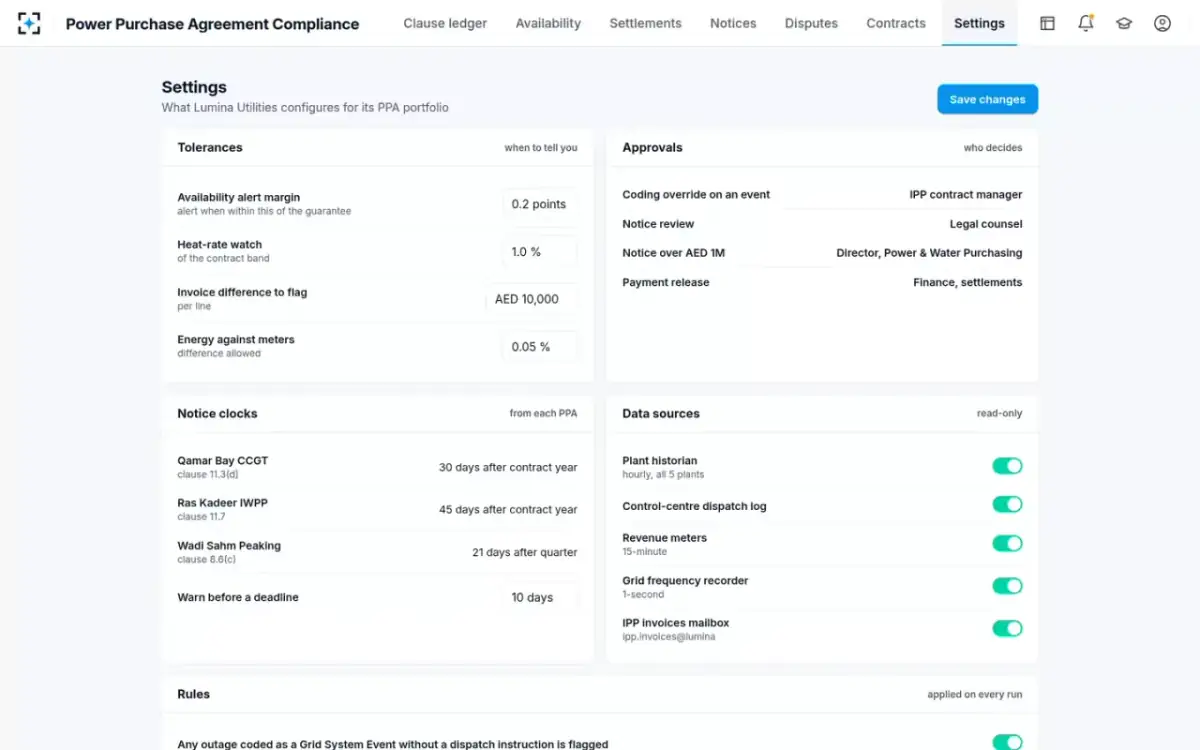This screenshot has width=1200, height=750.
Task: Click the Coding override on an event label
Action: (696, 195)
